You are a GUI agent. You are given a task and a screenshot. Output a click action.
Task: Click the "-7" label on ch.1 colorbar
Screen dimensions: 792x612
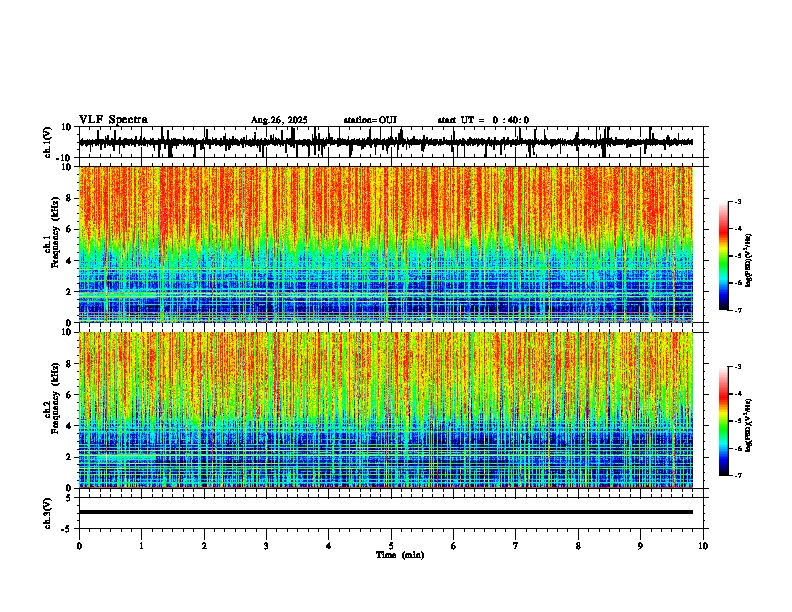tap(737, 310)
